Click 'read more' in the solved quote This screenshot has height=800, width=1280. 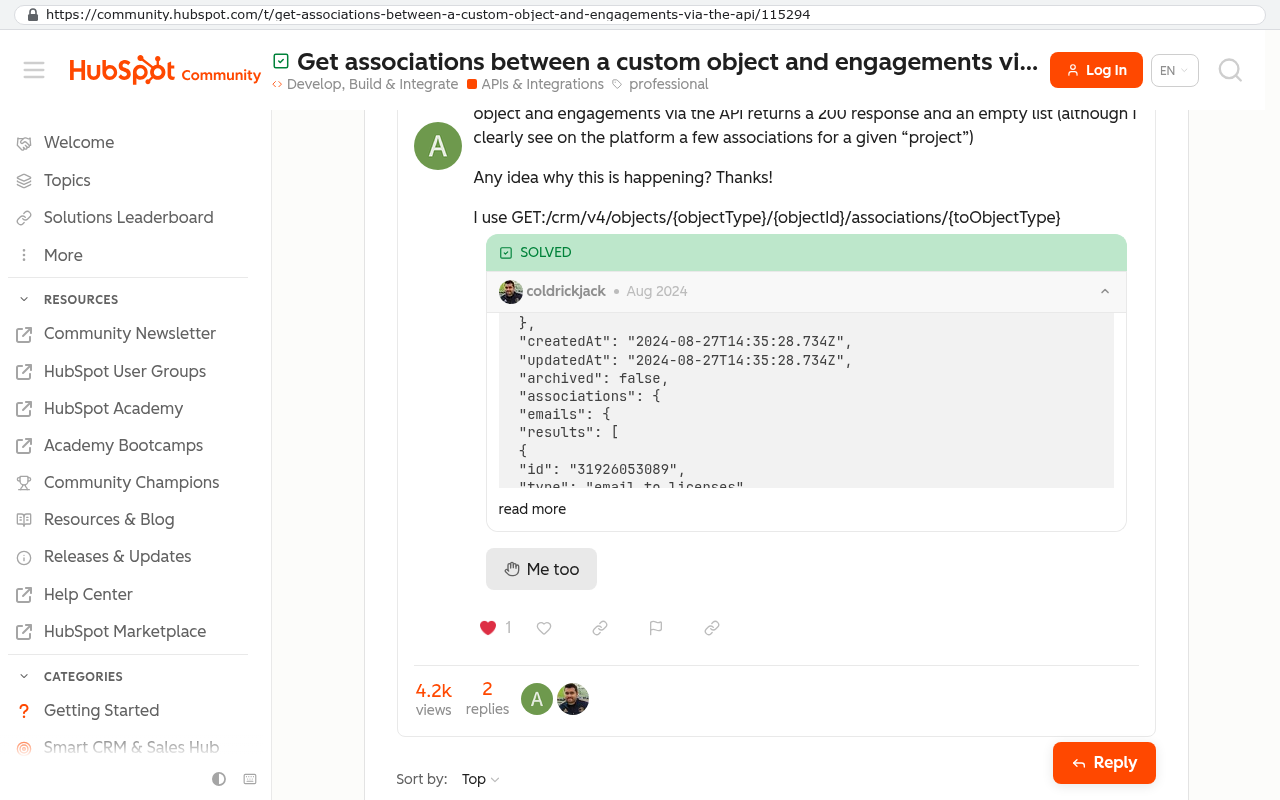[x=532, y=509]
